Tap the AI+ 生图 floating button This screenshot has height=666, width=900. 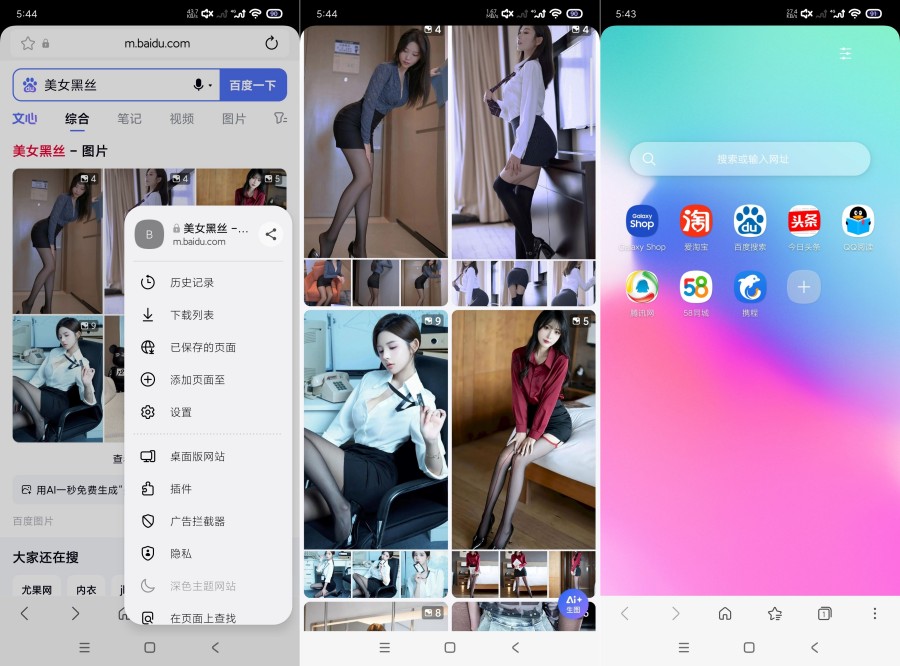tap(573, 603)
